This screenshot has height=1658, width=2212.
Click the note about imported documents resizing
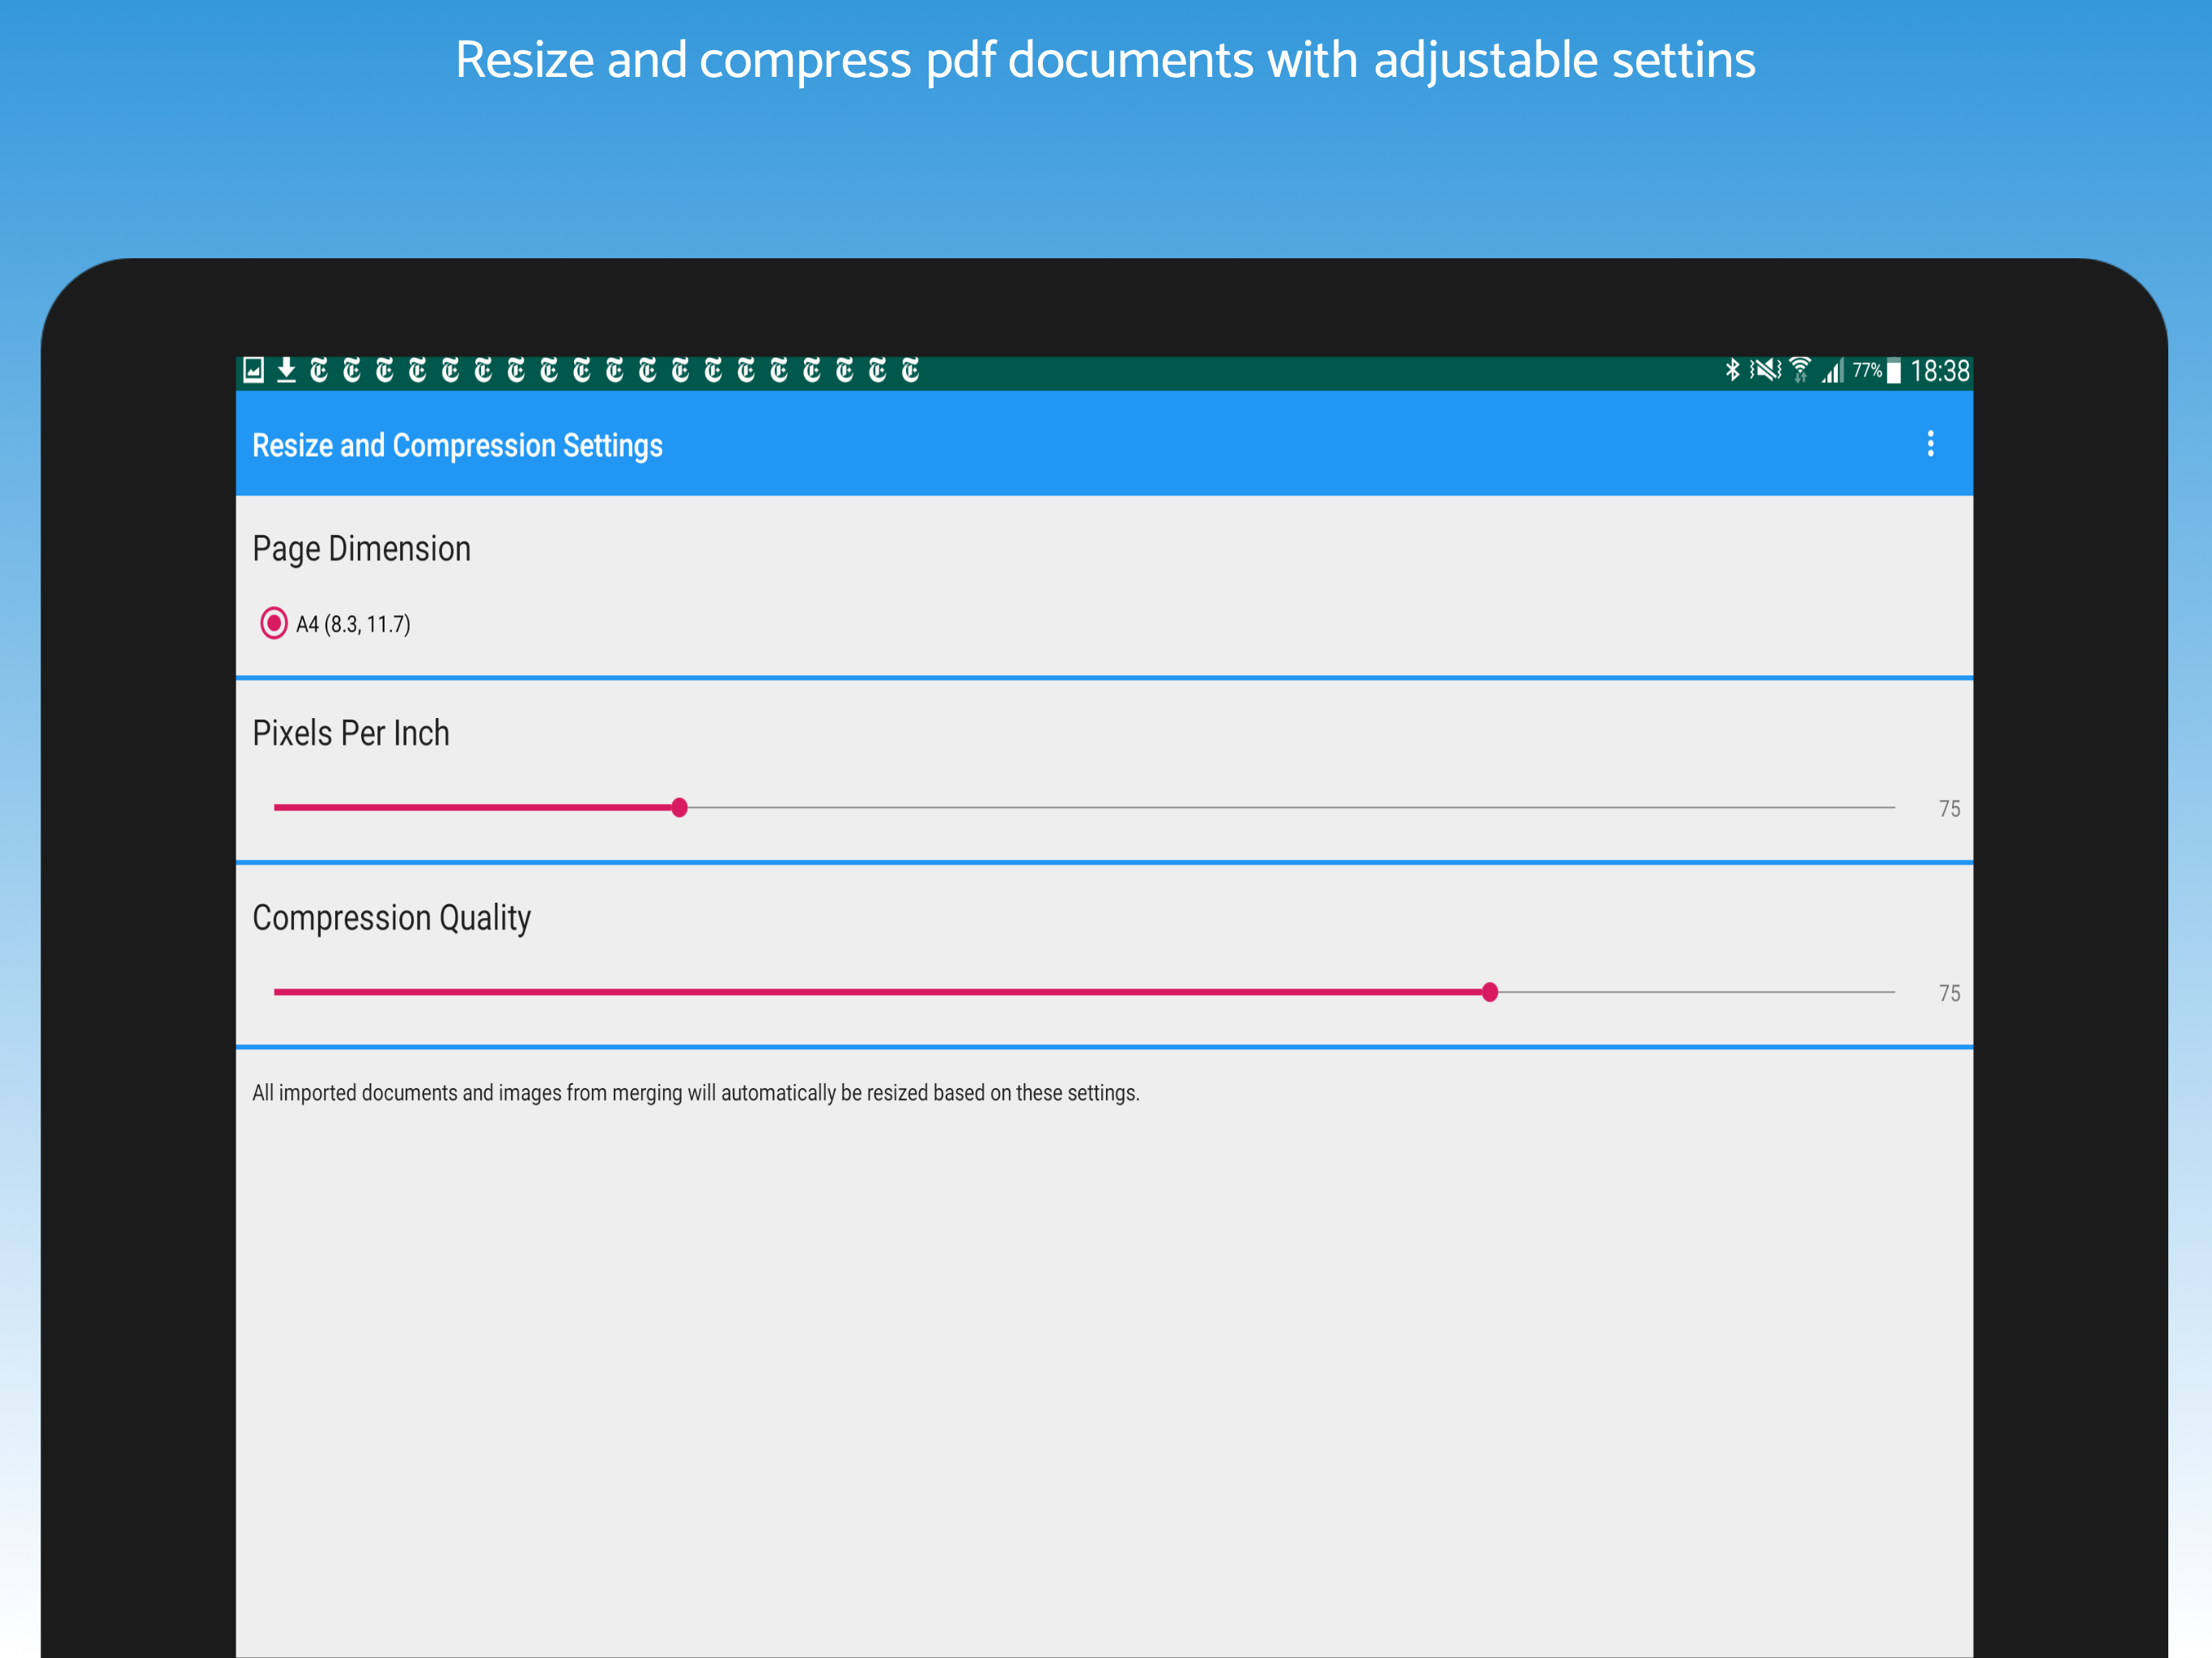pyautogui.click(x=696, y=1093)
